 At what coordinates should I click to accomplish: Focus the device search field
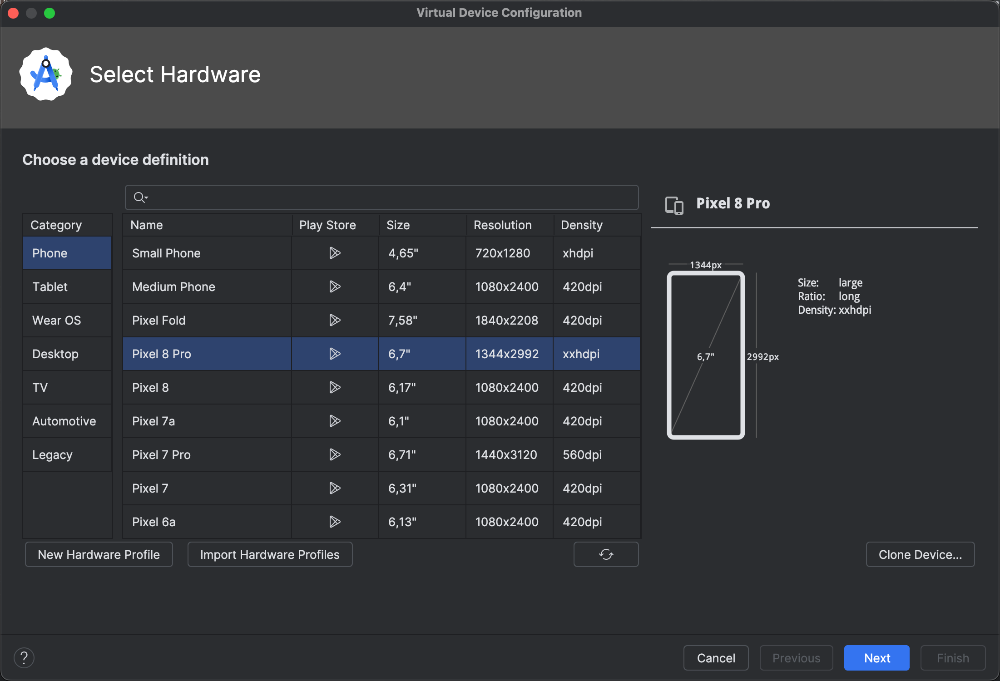tap(382, 198)
